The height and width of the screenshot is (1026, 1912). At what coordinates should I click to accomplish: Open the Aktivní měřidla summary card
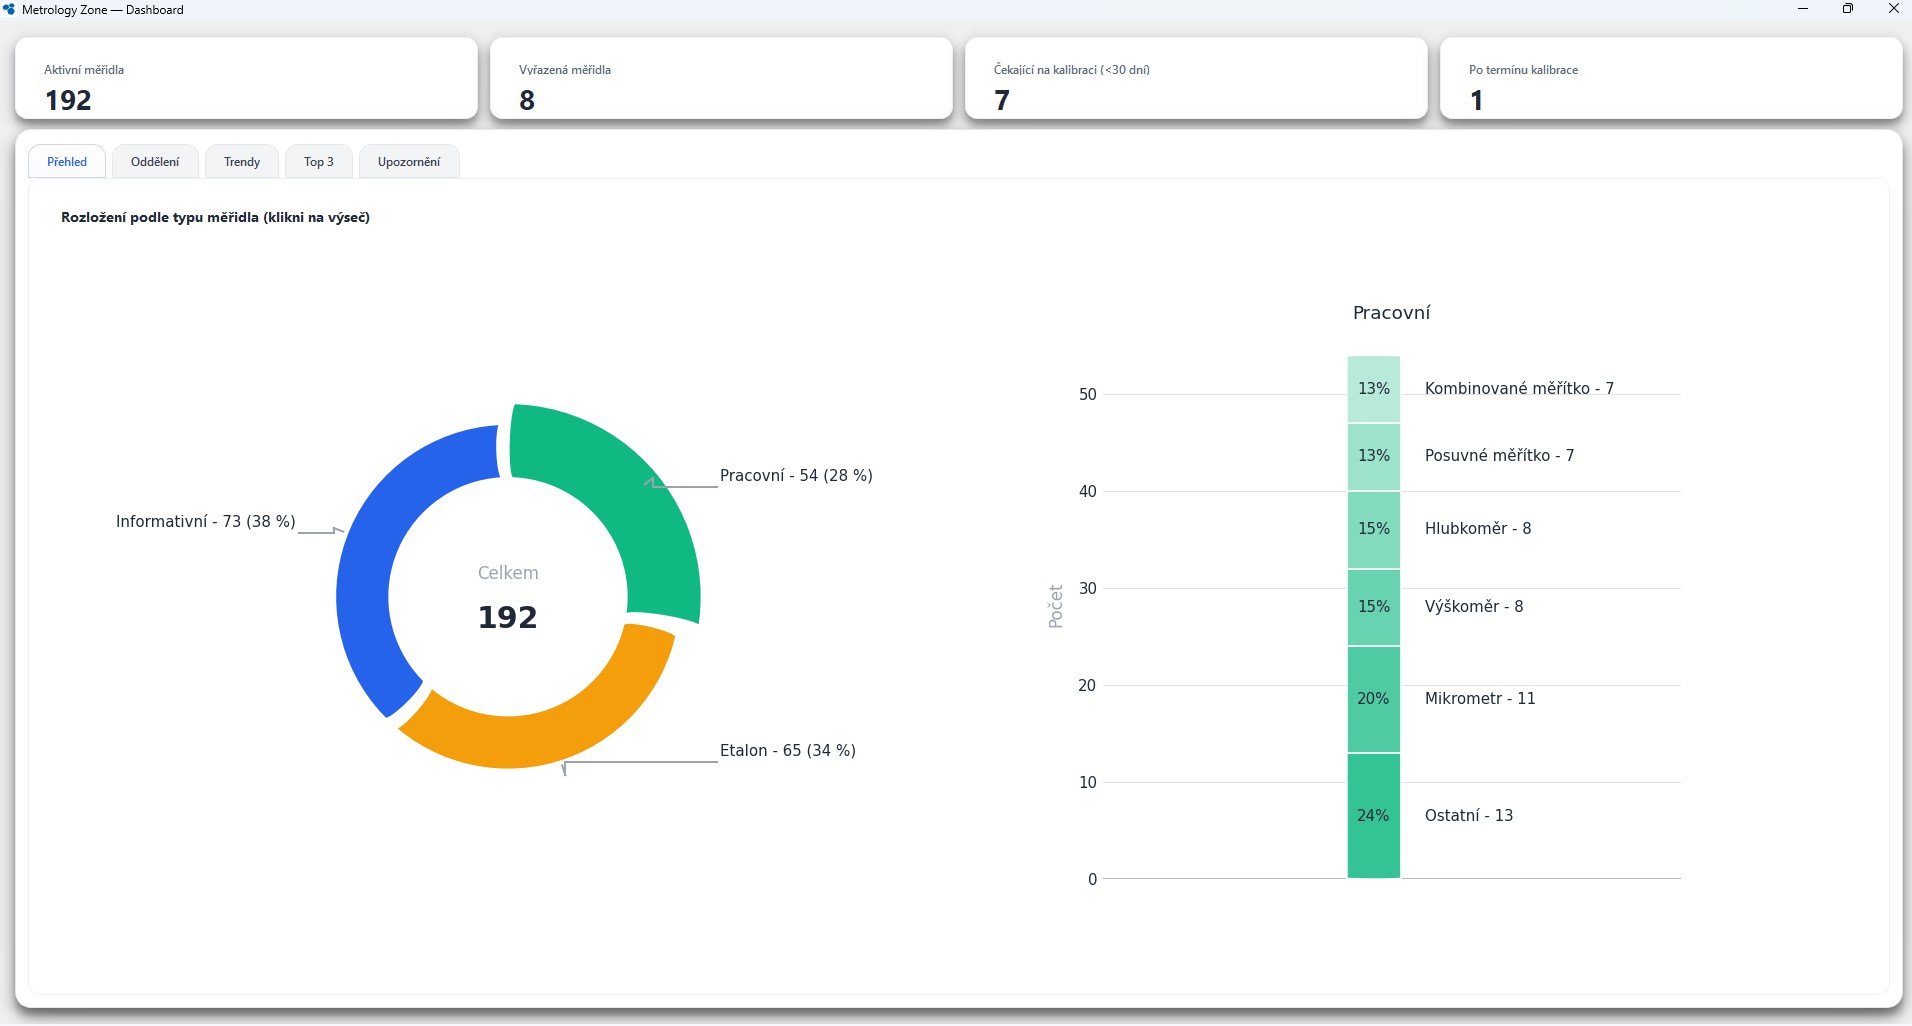pos(246,79)
